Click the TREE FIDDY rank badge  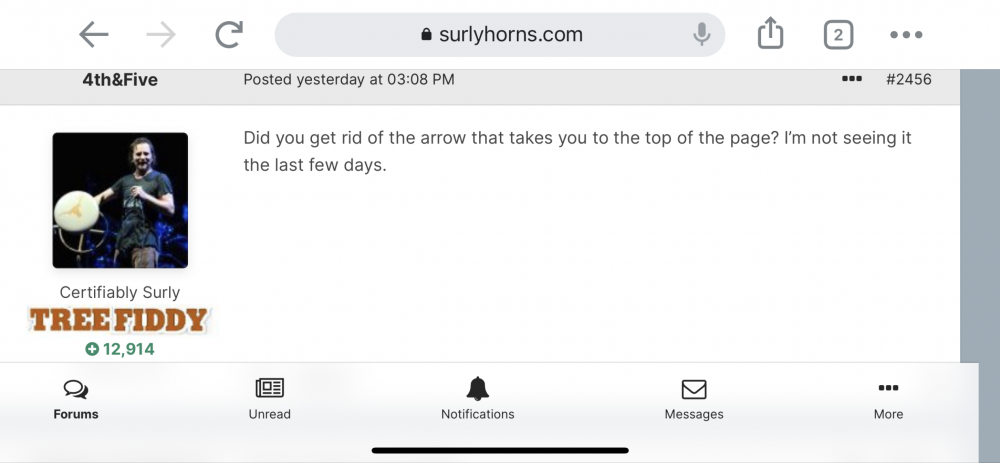[120, 320]
